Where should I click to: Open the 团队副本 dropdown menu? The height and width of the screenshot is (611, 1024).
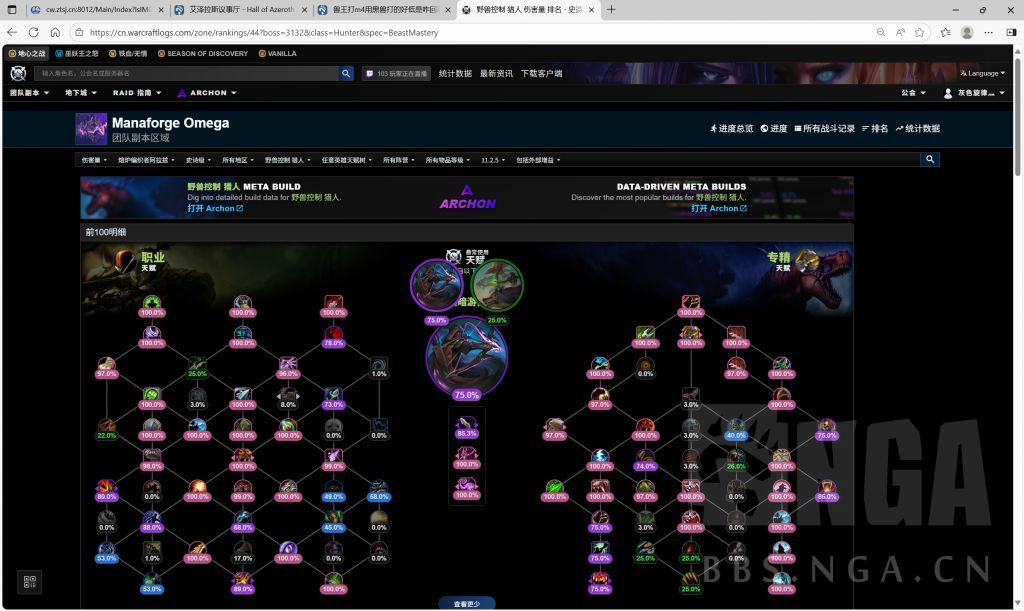pos(30,93)
